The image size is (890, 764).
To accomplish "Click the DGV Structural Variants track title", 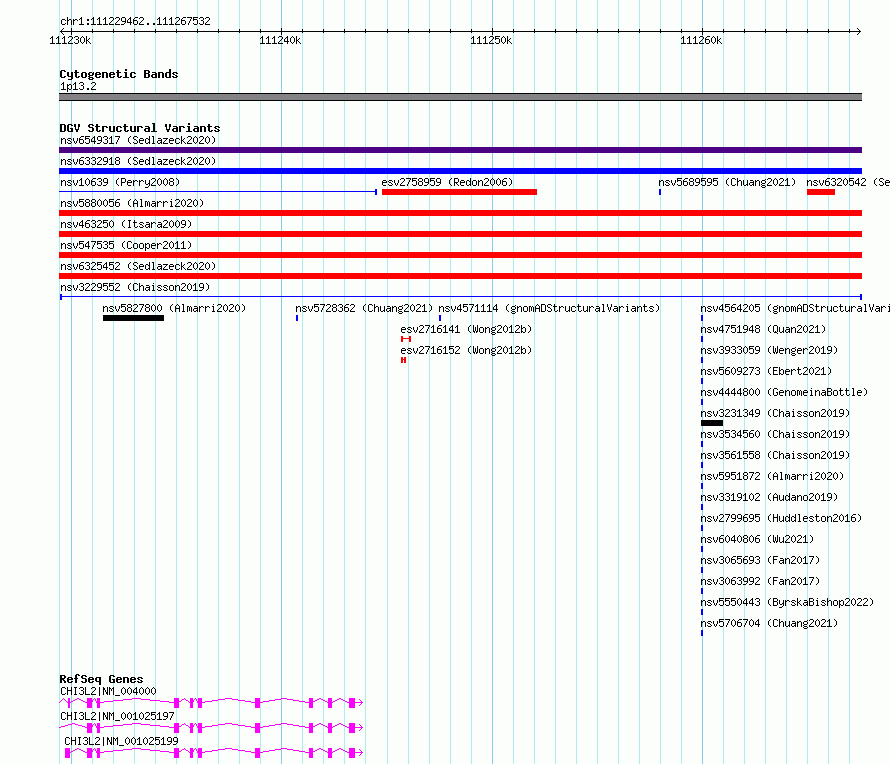I will [x=140, y=128].
